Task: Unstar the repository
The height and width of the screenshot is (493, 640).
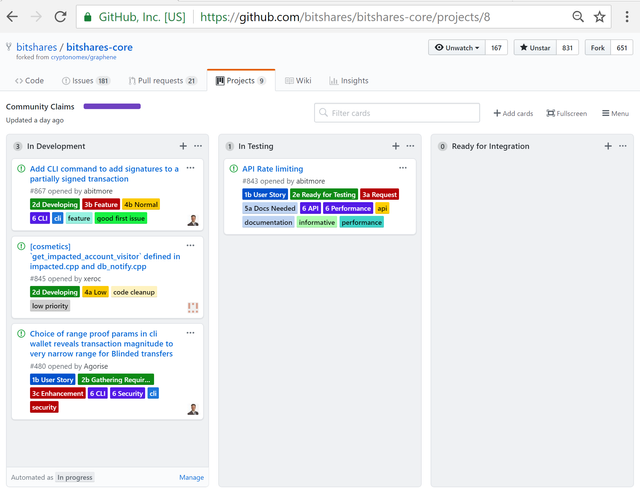Action: (535, 48)
